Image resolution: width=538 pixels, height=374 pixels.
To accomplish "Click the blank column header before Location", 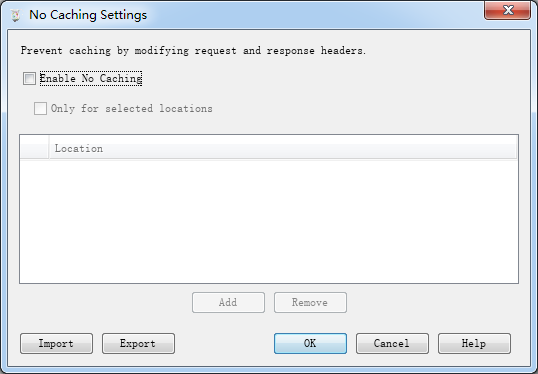I will [34, 148].
